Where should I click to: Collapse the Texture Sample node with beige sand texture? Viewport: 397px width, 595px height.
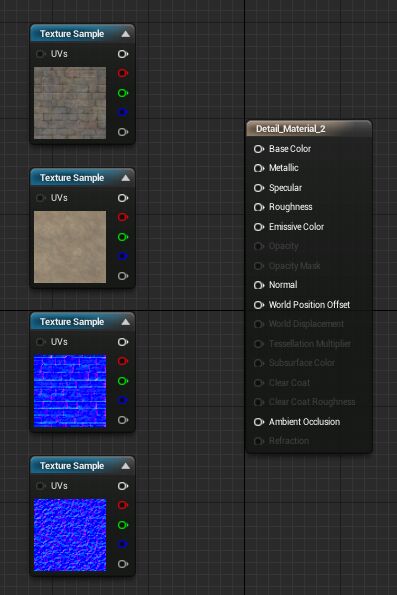[x=126, y=178]
